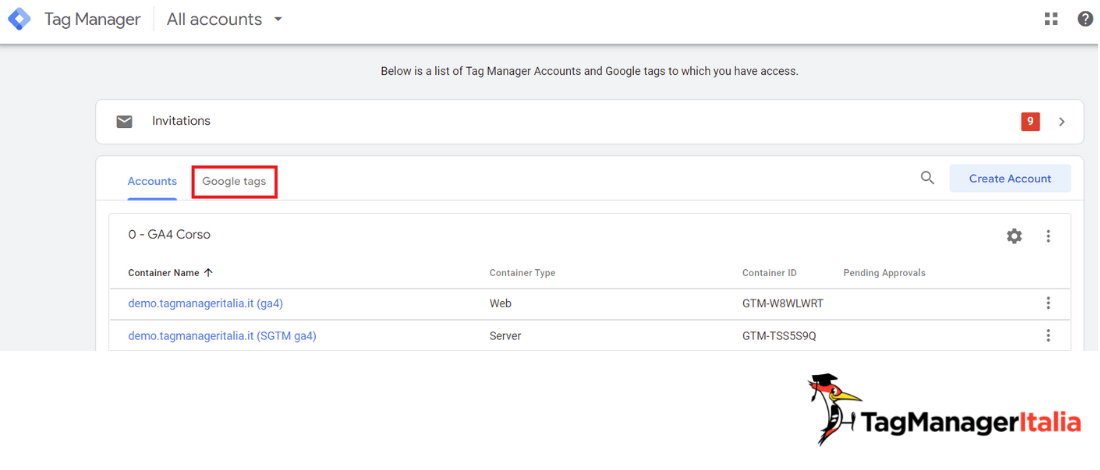Open demo.tagmanageritalia.it (ga4) container
Screen dimensions: 1100x470
coord(206,303)
